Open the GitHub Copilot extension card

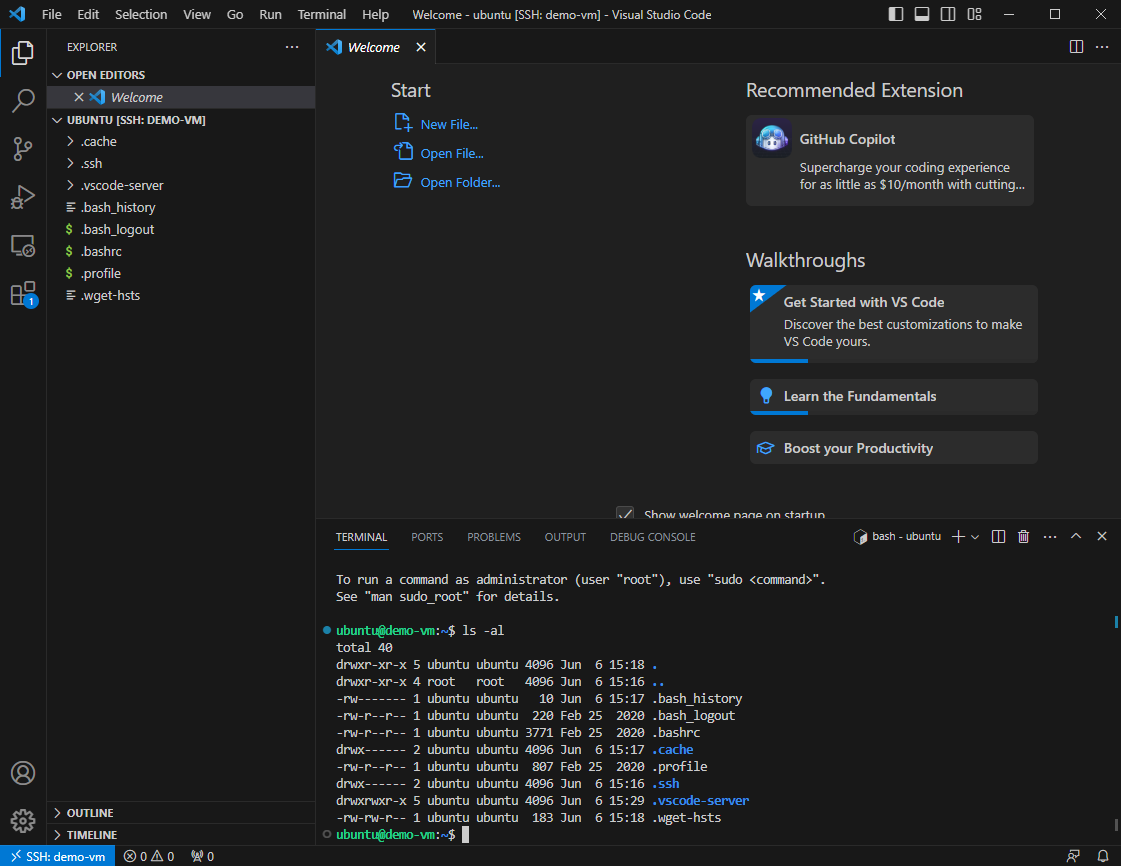point(889,160)
